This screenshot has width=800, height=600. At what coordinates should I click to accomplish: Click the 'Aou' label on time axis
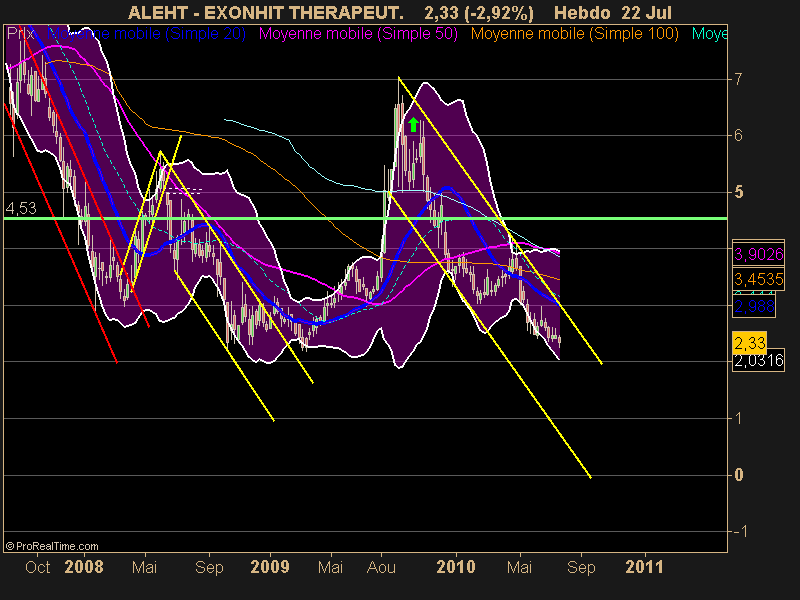click(x=381, y=567)
